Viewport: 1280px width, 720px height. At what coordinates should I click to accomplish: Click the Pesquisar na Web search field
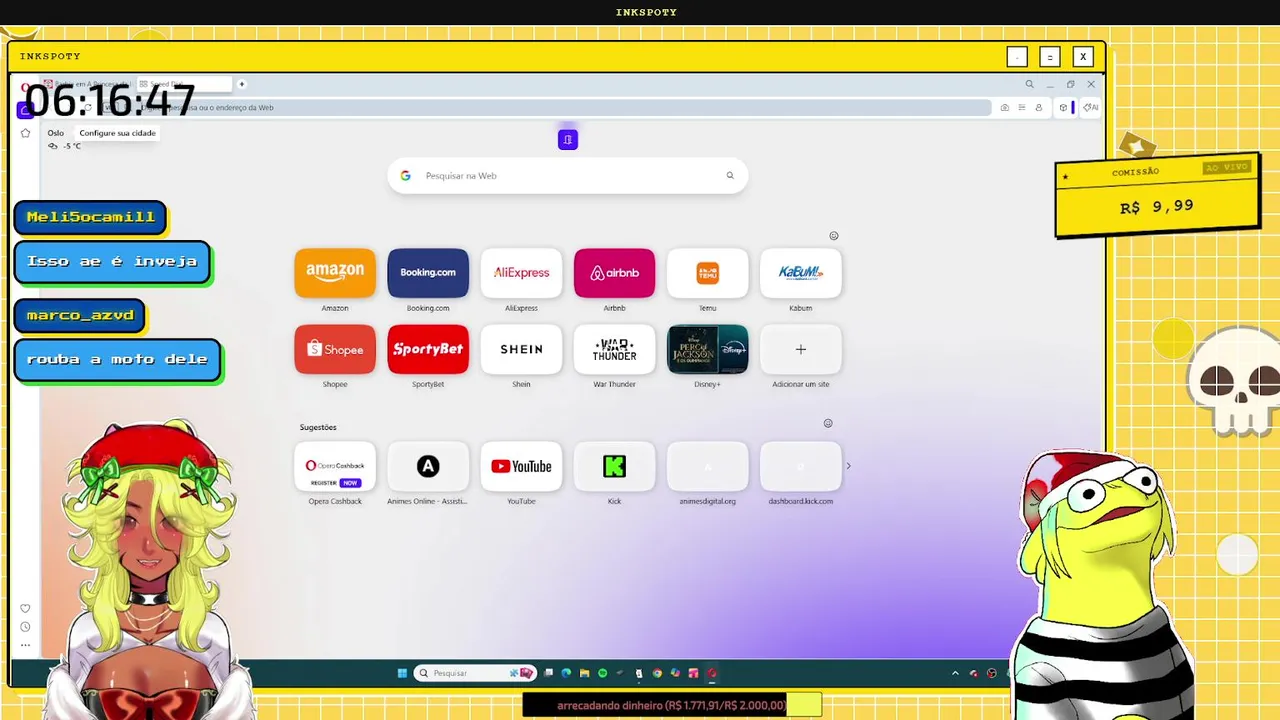coord(567,176)
